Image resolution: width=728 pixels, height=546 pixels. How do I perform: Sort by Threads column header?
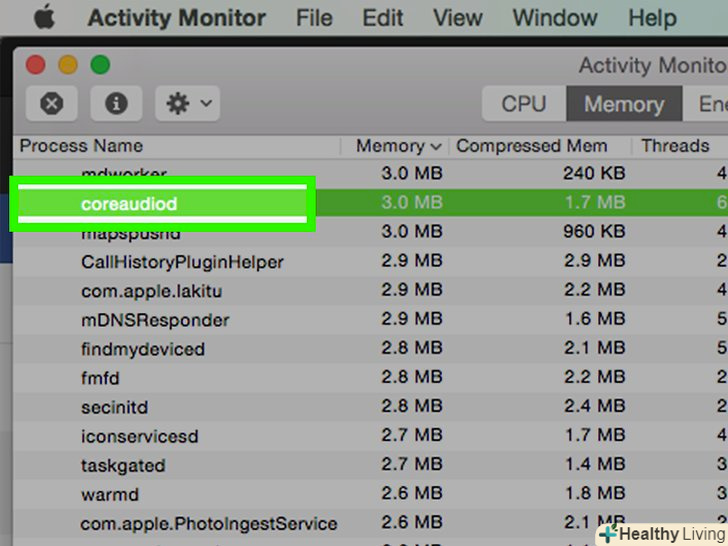pos(675,146)
